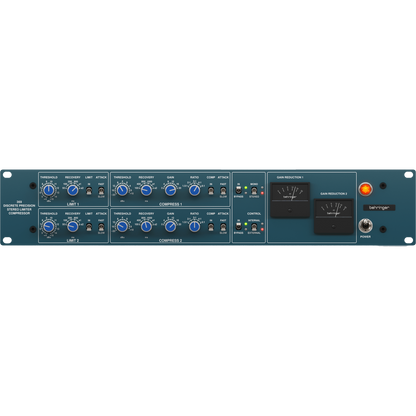
Task: Flip the Compress 2 Attack Fast/Slow switch
Action: pyautogui.click(x=223, y=227)
